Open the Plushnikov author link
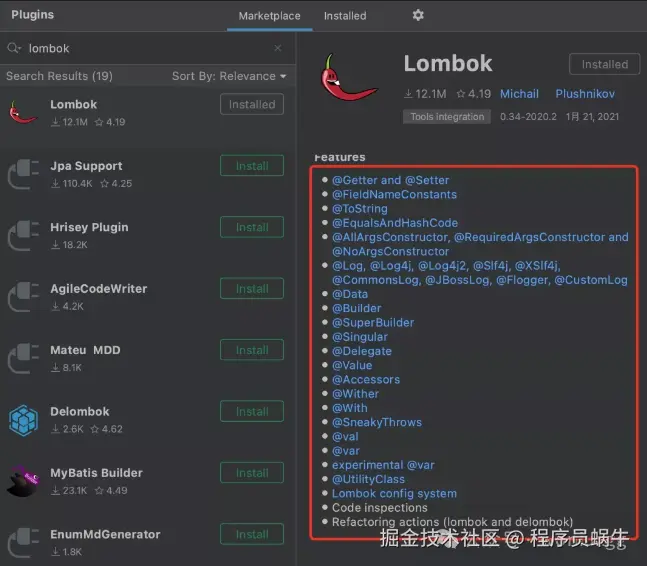Viewport: 647px width, 566px height. coord(585,94)
